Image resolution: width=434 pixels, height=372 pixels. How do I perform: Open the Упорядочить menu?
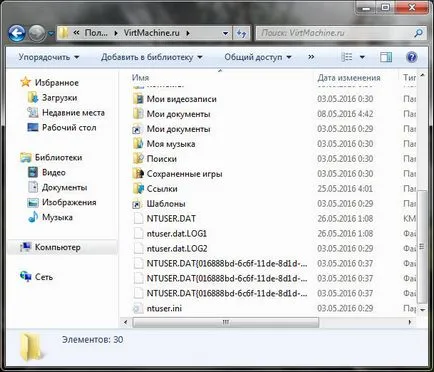(x=49, y=57)
